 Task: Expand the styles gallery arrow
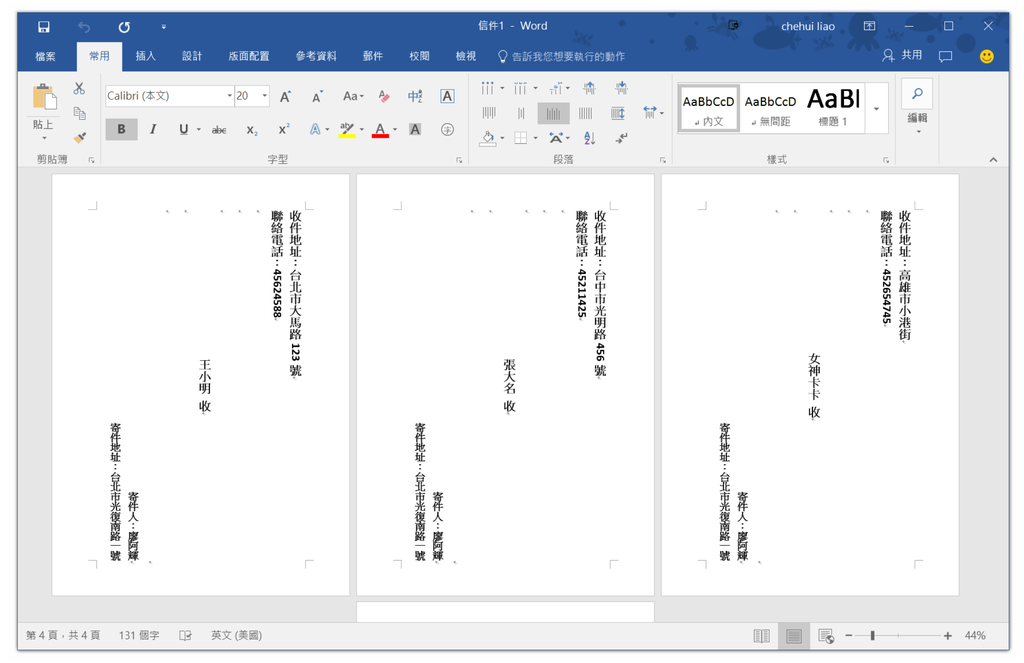pyautogui.click(x=876, y=108)
